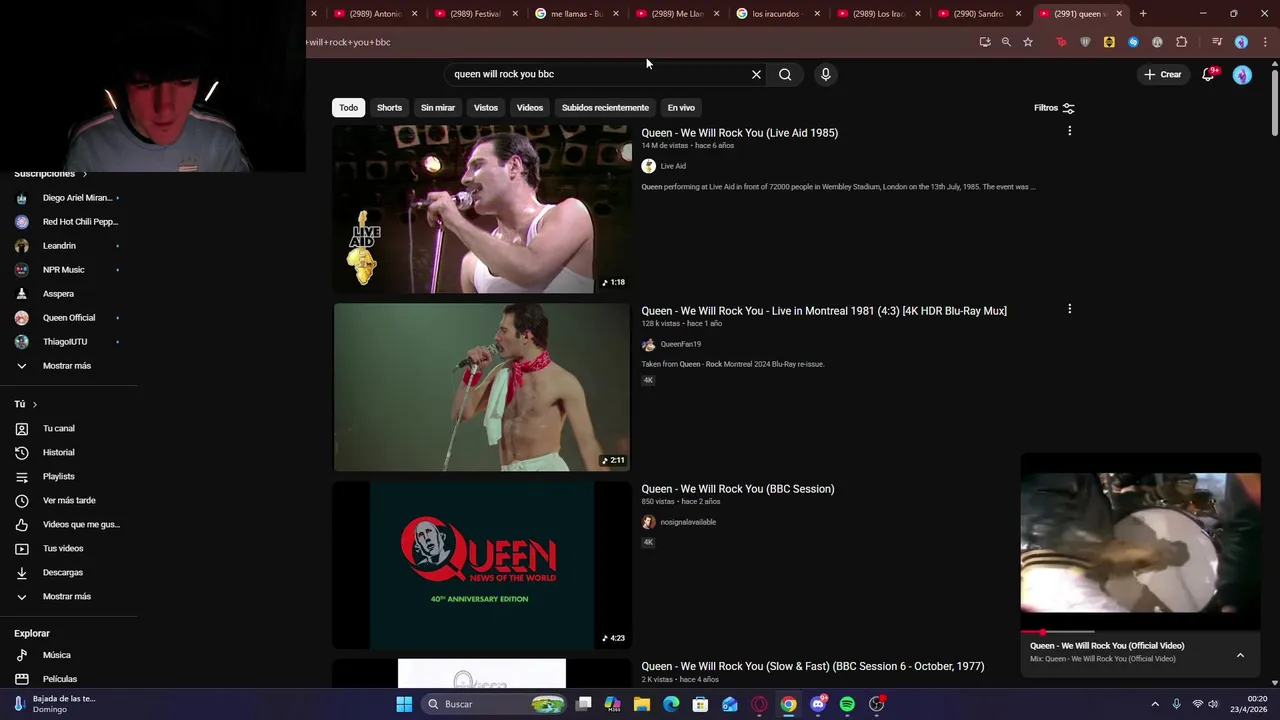Show hidden system tray icons
The height and width of the screenshot is (720, 1280).
1155,704
